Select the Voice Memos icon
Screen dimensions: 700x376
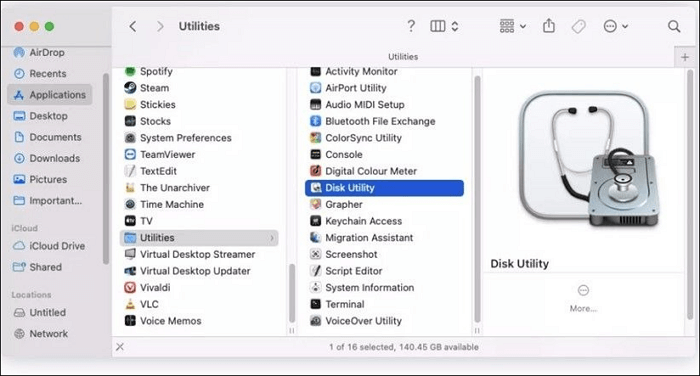[130, 321]
